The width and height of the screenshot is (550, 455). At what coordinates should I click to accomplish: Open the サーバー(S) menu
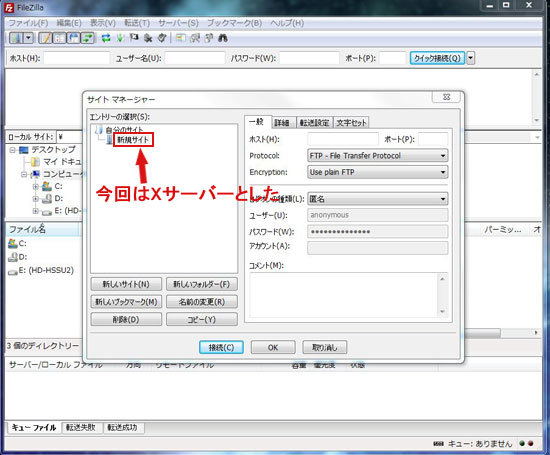pos(178,23)
